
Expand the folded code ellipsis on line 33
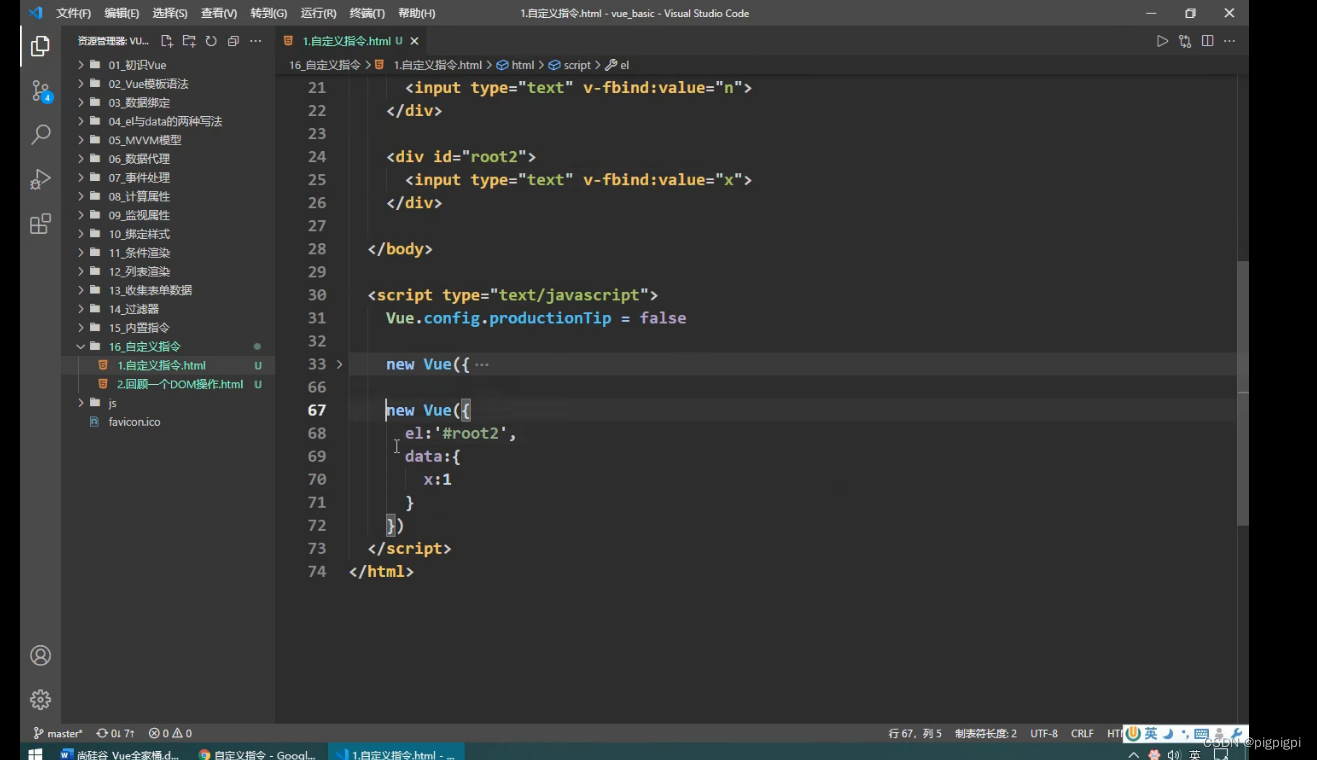[482, 365]
